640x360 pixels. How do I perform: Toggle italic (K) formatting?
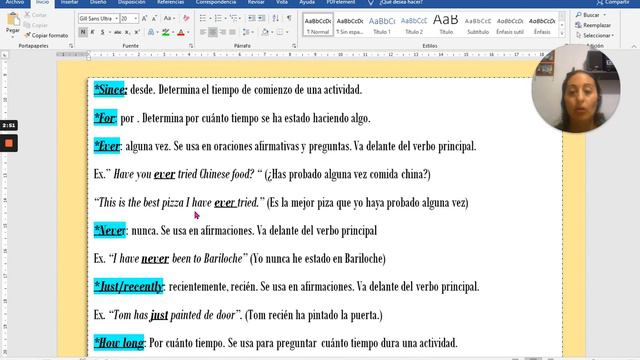[x=93, y=32]
